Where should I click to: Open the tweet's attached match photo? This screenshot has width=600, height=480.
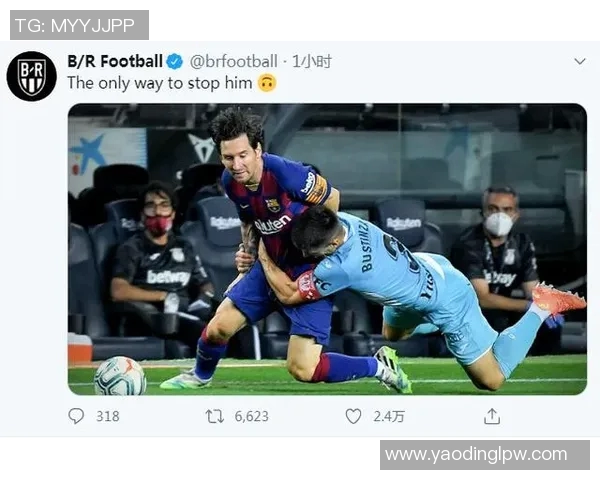327,248
